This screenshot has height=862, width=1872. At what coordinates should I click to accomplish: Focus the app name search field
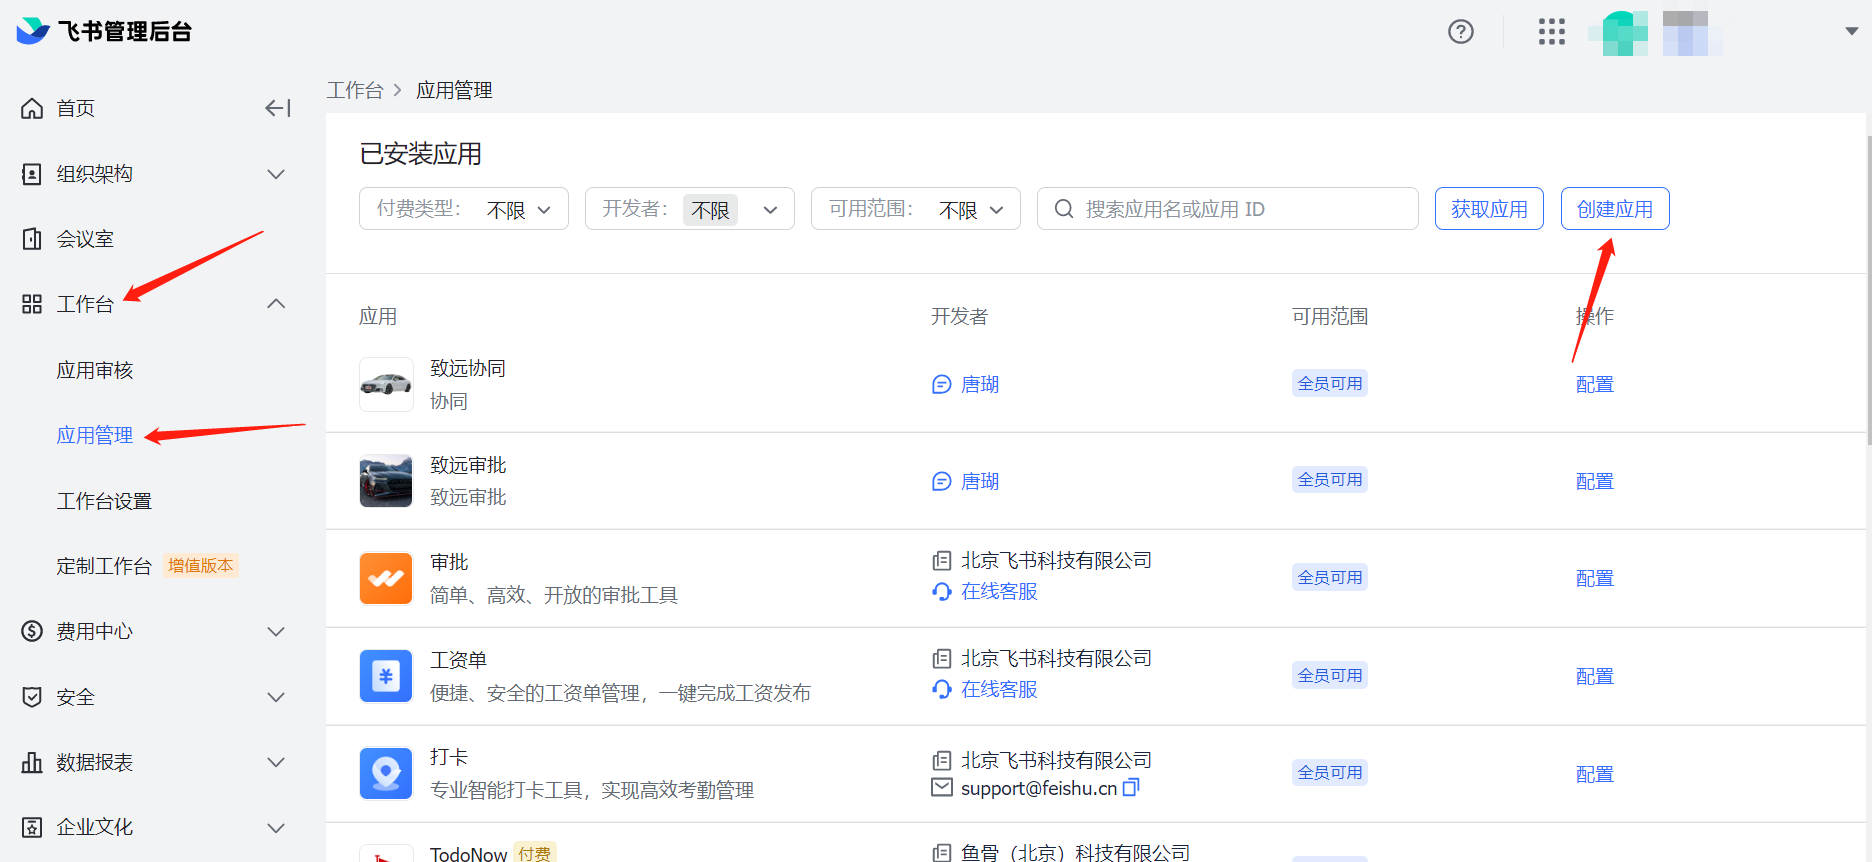click(1240, 209)
